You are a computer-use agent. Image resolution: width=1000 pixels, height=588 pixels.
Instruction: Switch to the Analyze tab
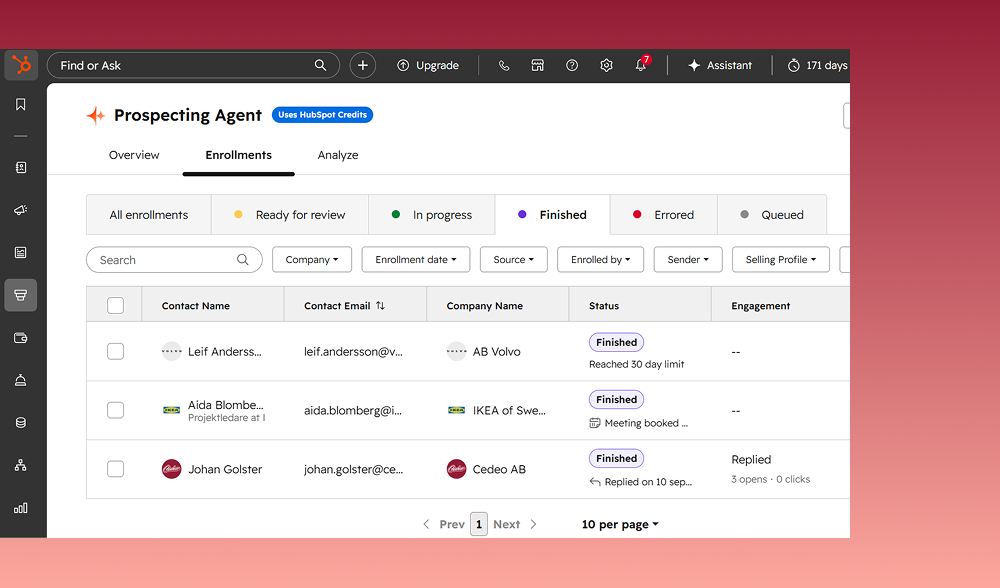(338, 155)
